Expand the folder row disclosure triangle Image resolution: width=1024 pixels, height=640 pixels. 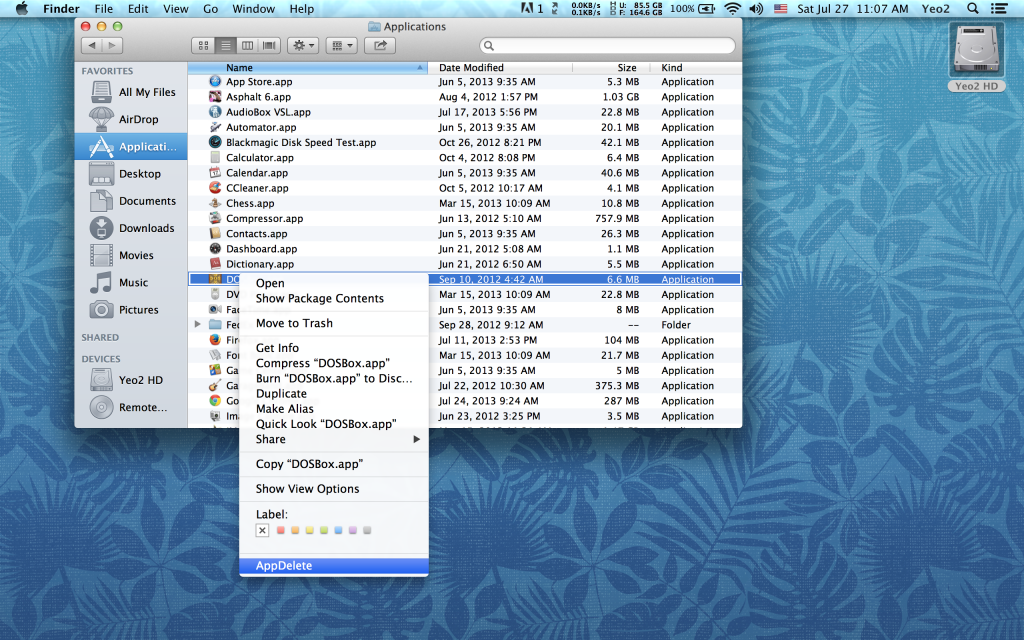(x=197, y=325)
